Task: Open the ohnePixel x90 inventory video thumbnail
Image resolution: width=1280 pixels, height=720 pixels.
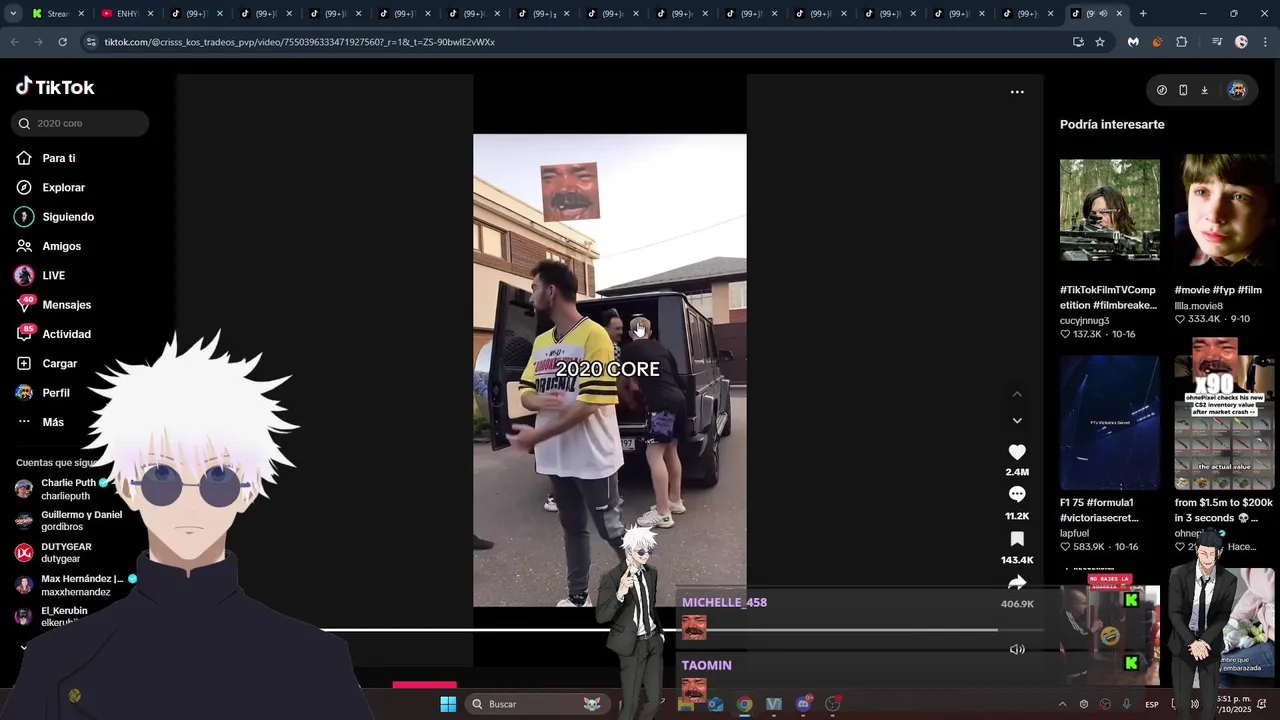Action: click(1224, 423)
